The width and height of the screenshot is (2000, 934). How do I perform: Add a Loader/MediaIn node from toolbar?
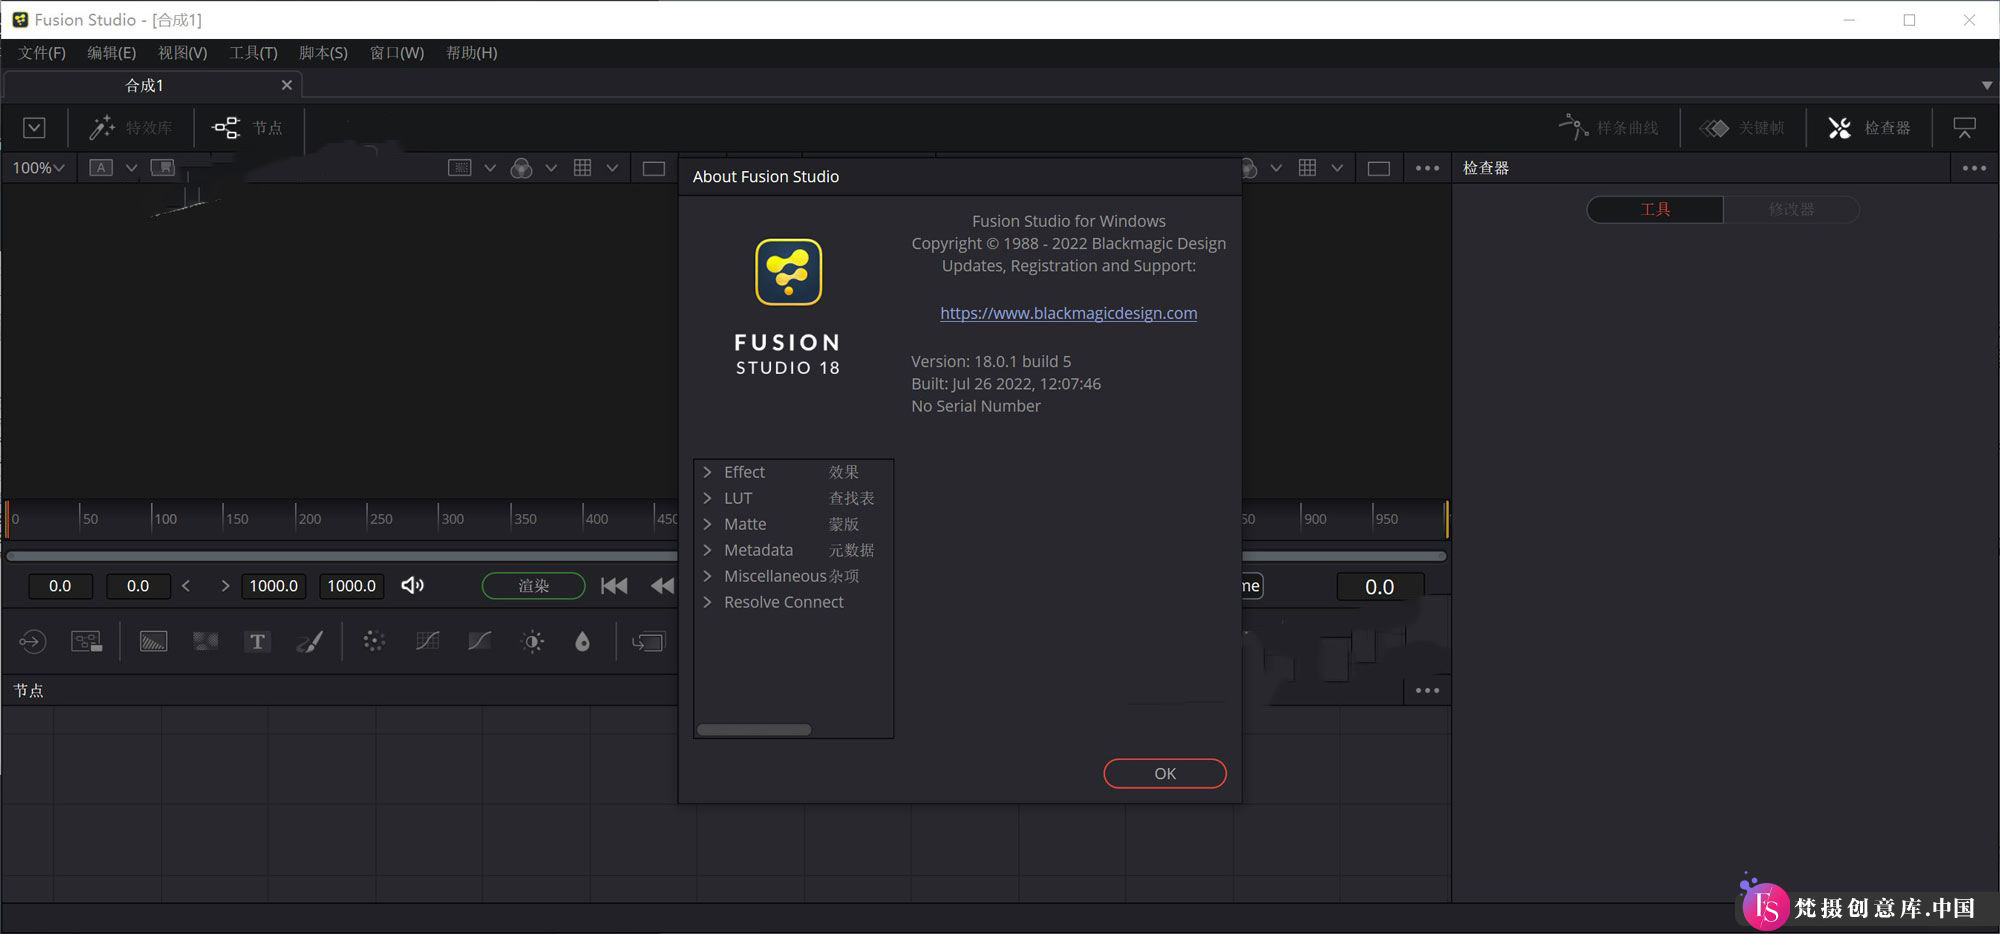pos(32,641)
